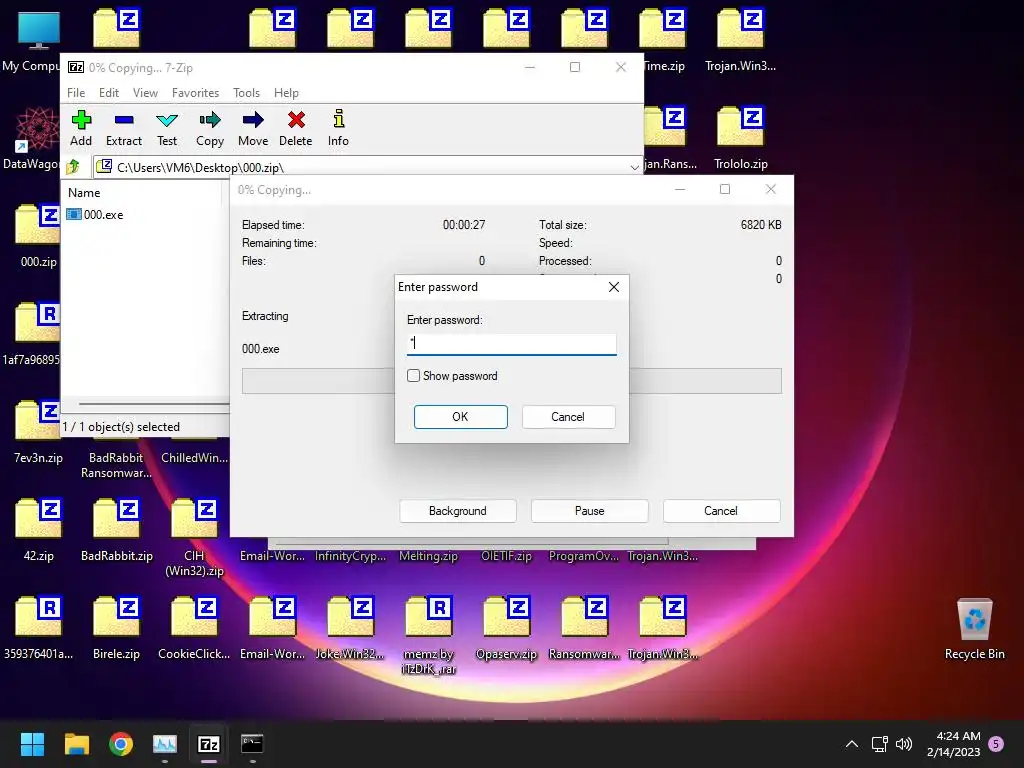Select the memz by iTzDrK_.rar icon
The height and width of the screenshot is (768, 1024).
(428, 635)
